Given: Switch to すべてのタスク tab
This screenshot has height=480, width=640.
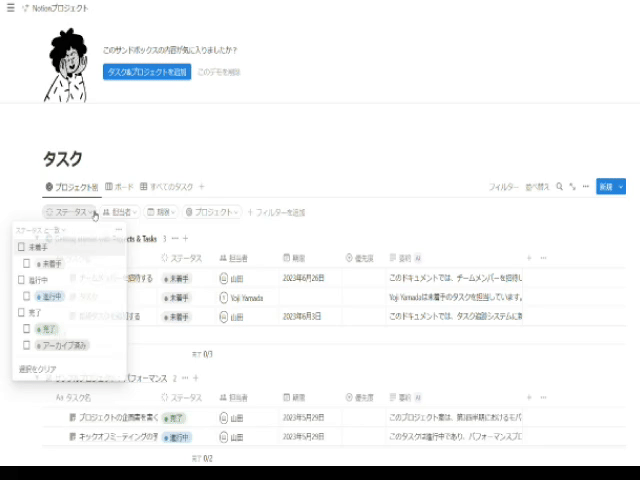Looking at the screenshot, I should tap(167, 187).
